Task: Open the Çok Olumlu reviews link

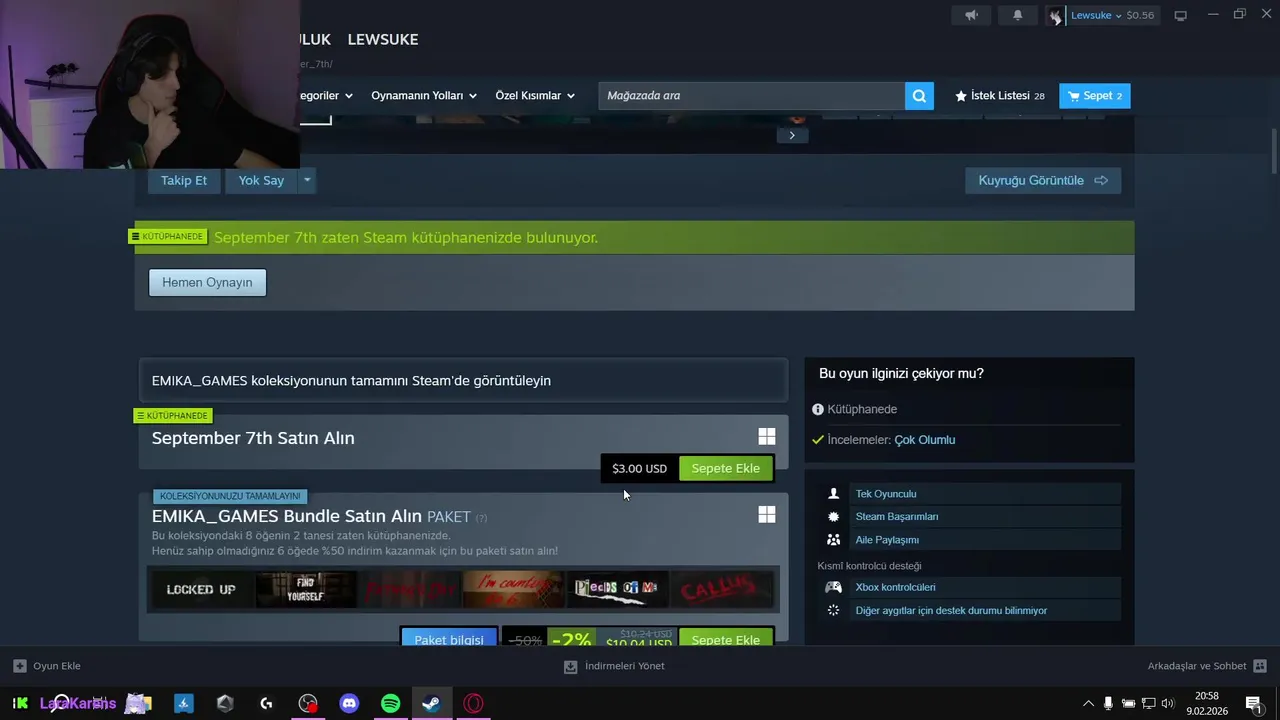Action: [x=925, y=440]
